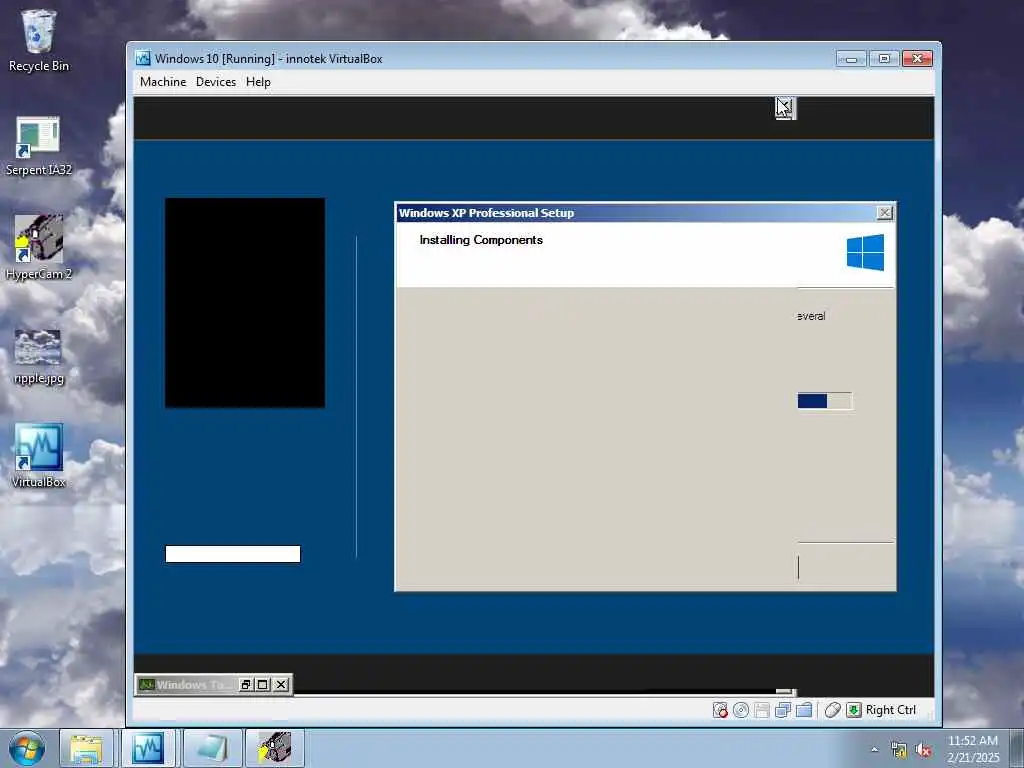Open the Windows Start menu
1024x768 pixels.
27,748
